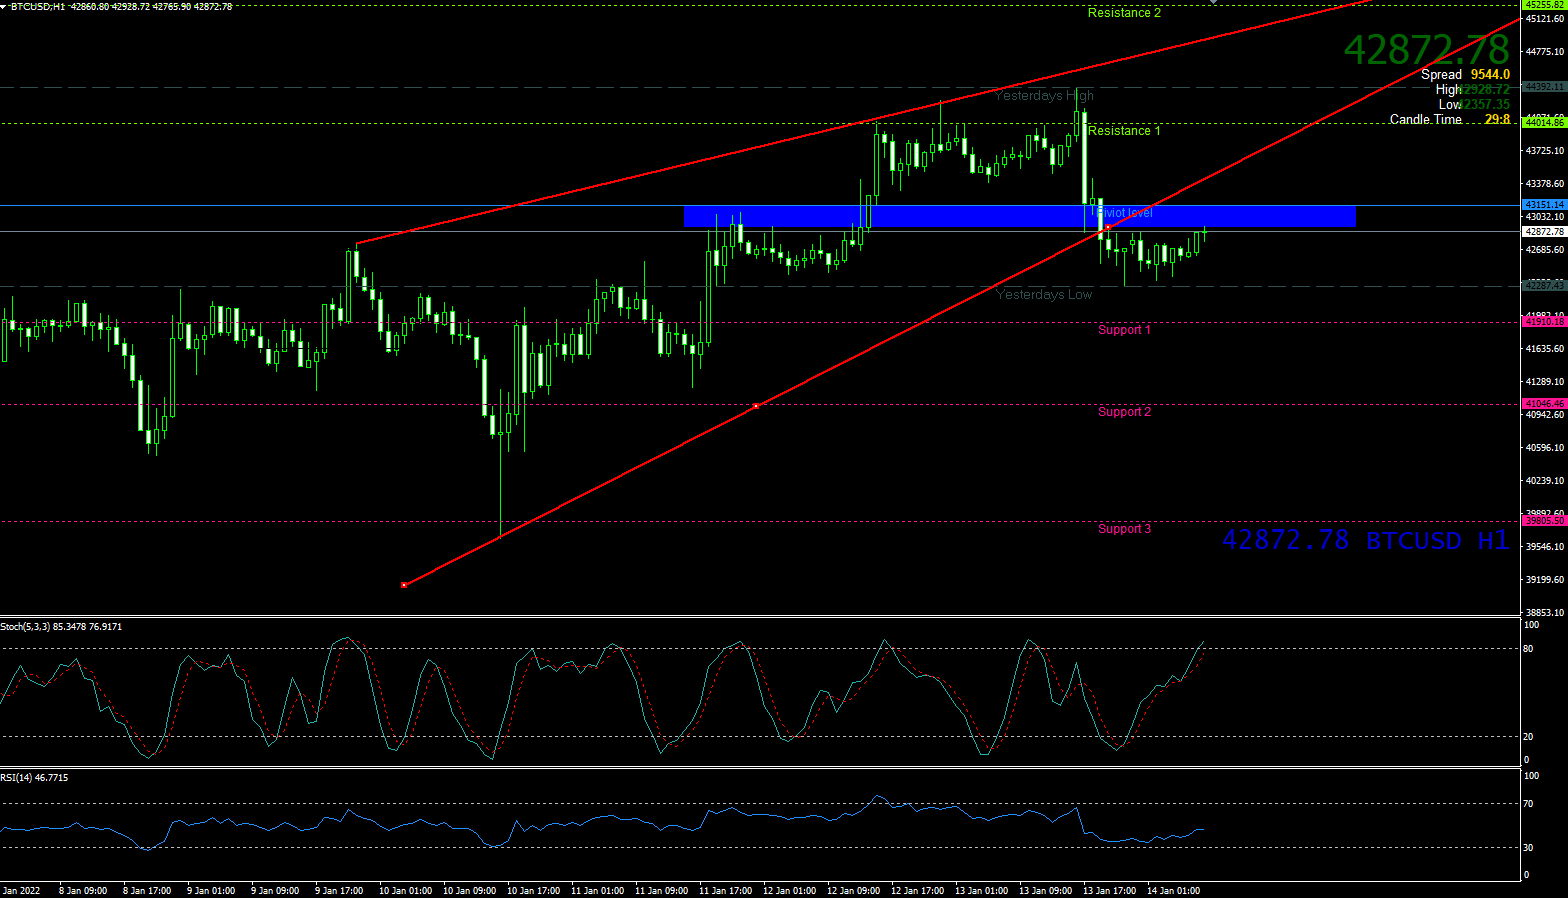The image size is (1568, 898).
Task: Click the chart shift marker at top edge
Action: tap(1214, 2)
